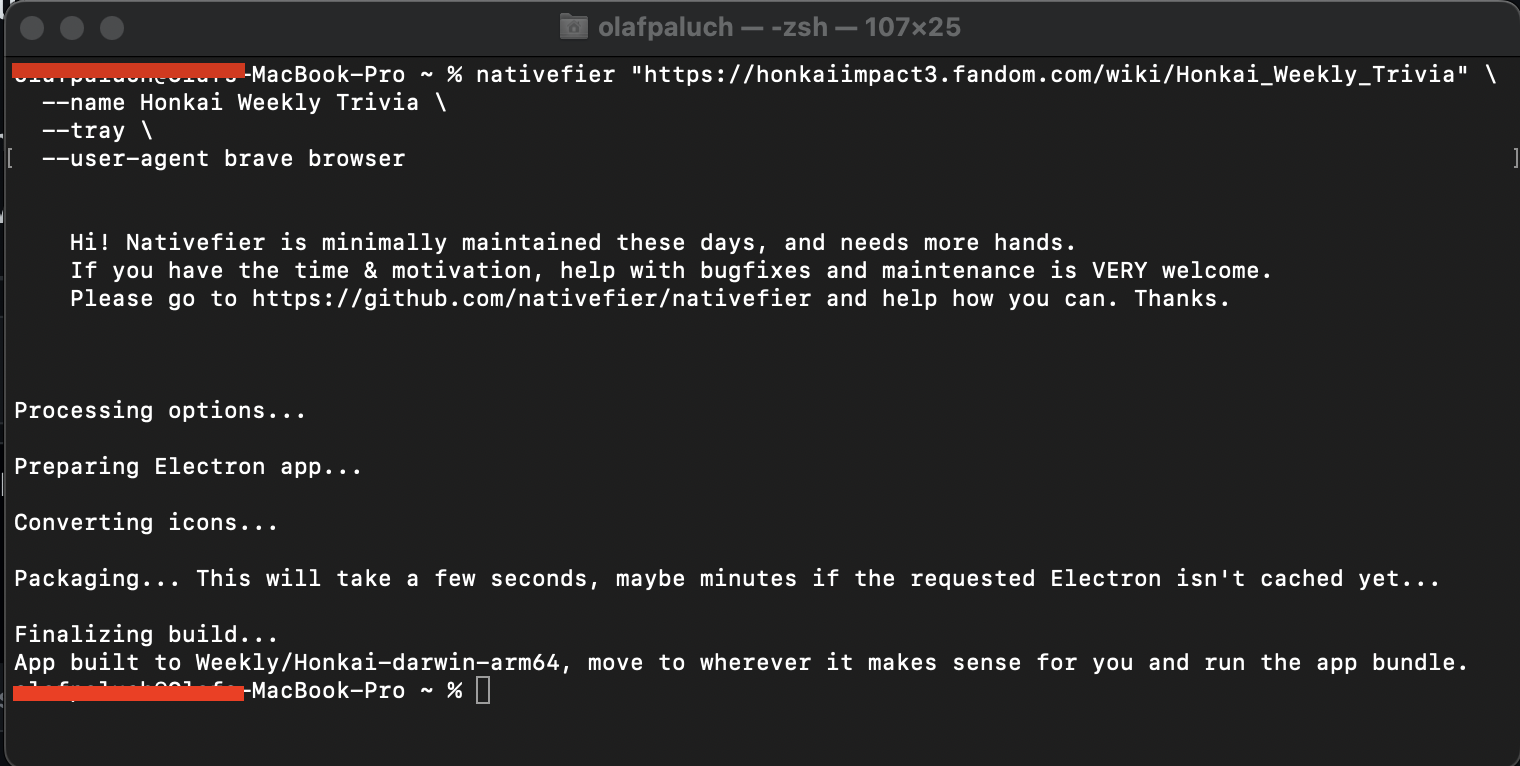Image resolution: width=1520 pixels, height=766 pixels.
Task: Select the --user-agent brave browser line
Action: tap(222, 158)
